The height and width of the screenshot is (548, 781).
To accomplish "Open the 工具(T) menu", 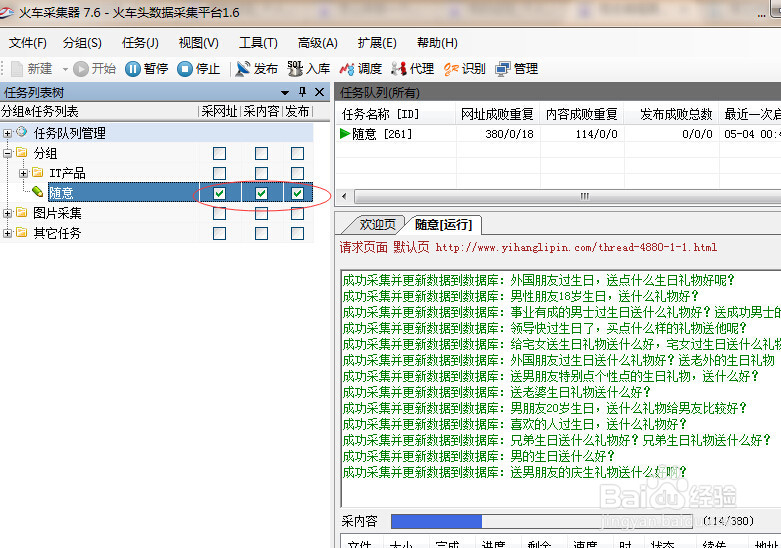I will pyautogui.click(x=258, y=43).
